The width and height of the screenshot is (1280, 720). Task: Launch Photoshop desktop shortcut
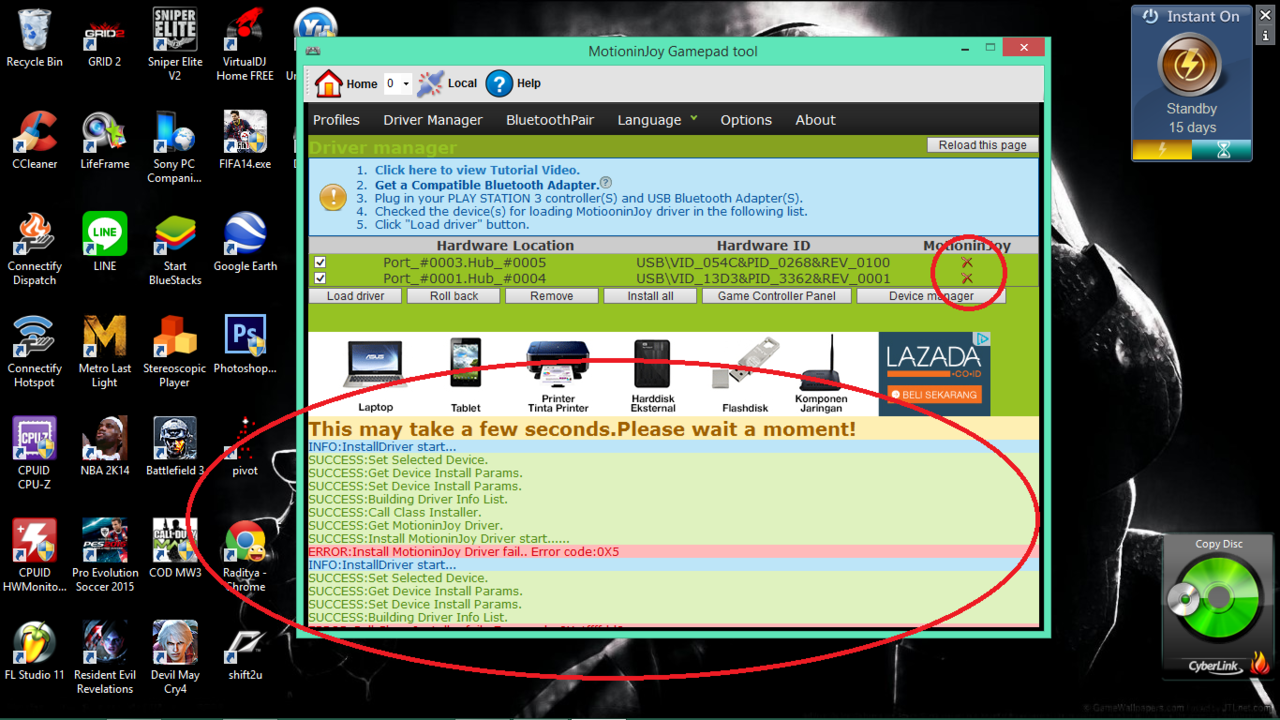[245, 344]
